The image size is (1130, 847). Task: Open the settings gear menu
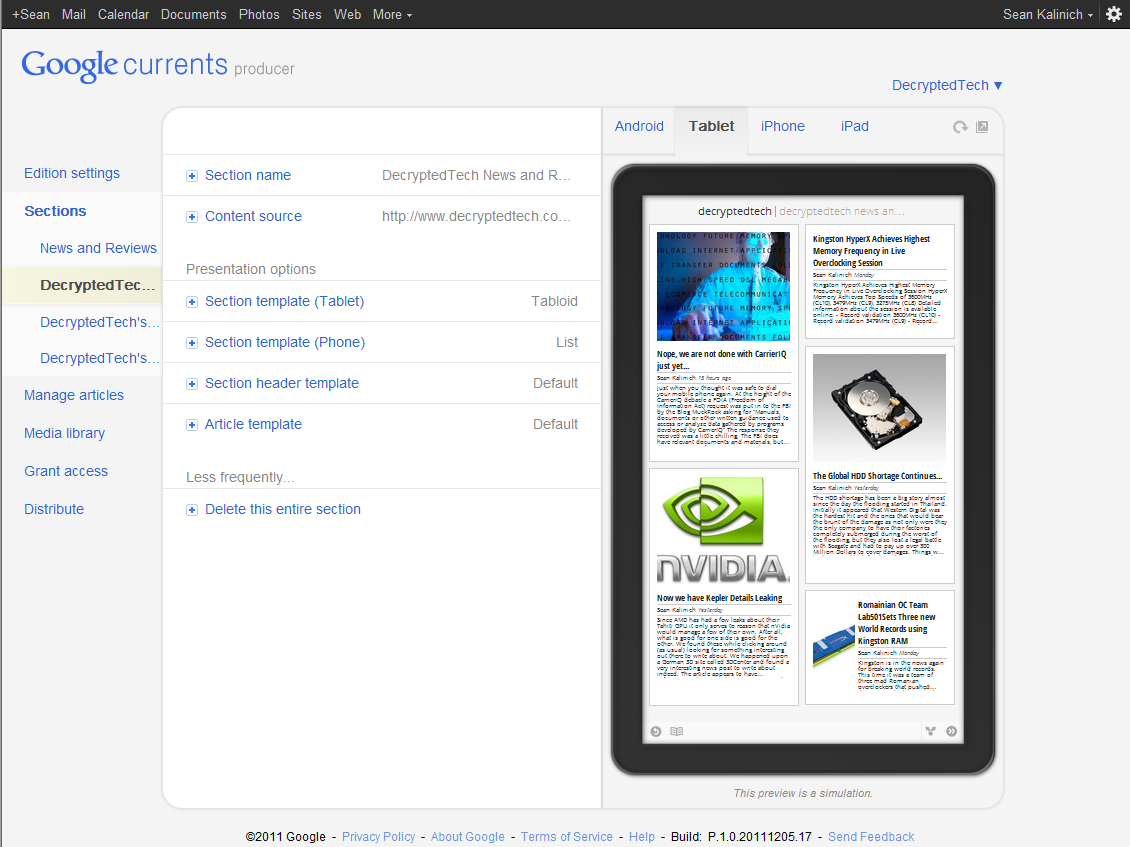click(x=1113, y=14)
